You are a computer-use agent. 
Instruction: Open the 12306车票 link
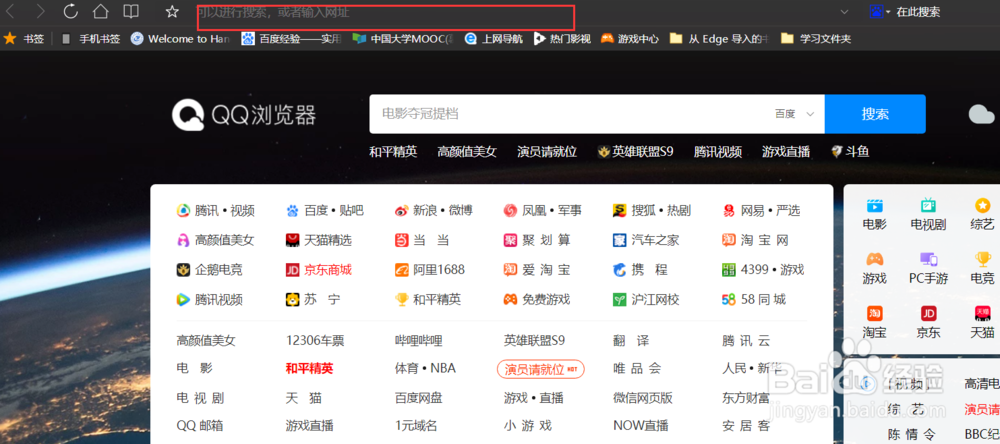click(x=315, y=341)
